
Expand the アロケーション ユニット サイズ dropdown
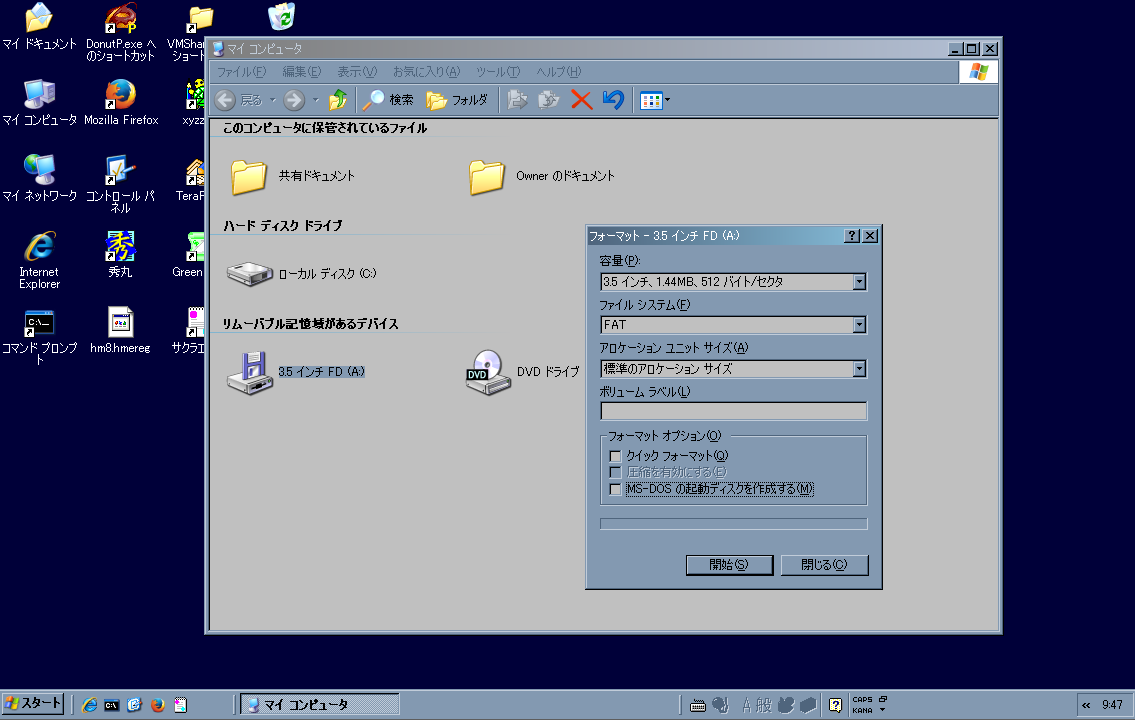[x=858, y=368]
